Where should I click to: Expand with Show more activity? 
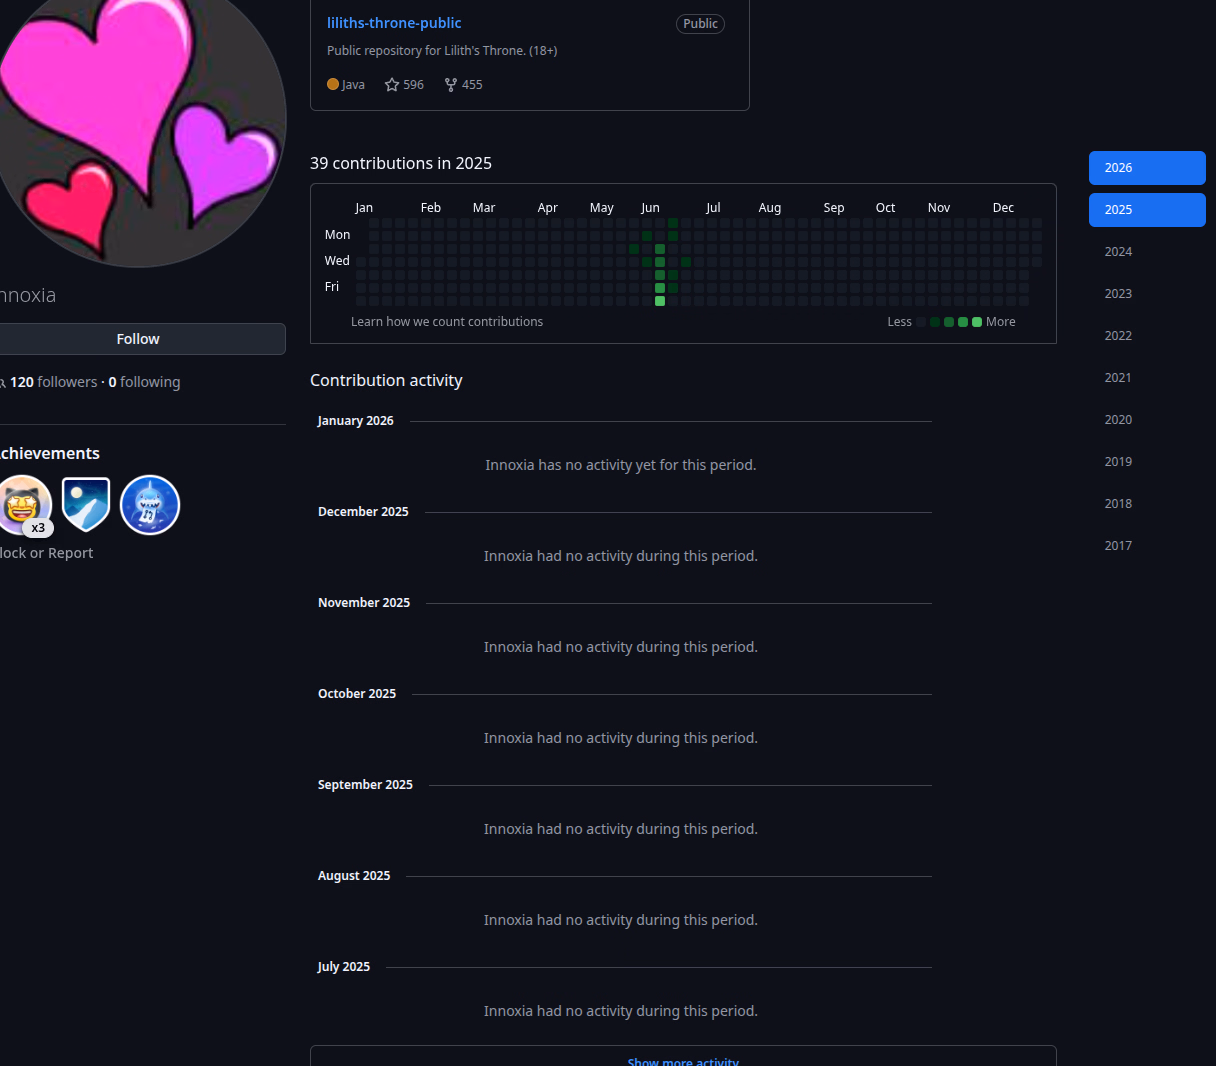683,1060
